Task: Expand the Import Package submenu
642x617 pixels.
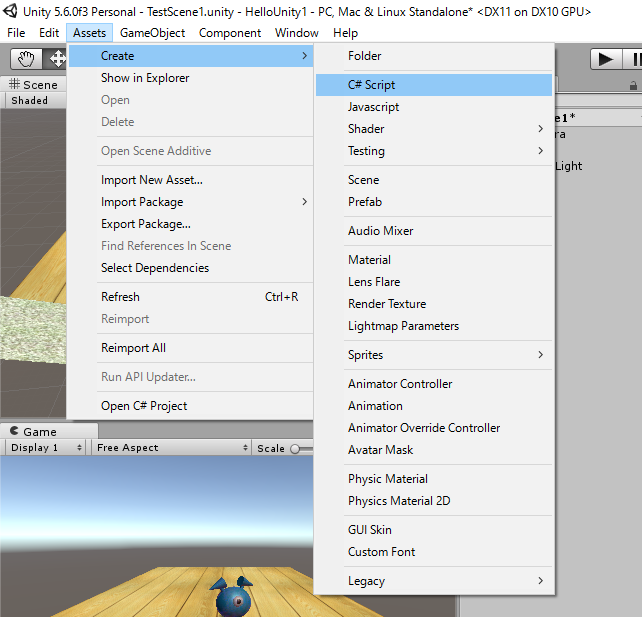Action: click(191, 202)
